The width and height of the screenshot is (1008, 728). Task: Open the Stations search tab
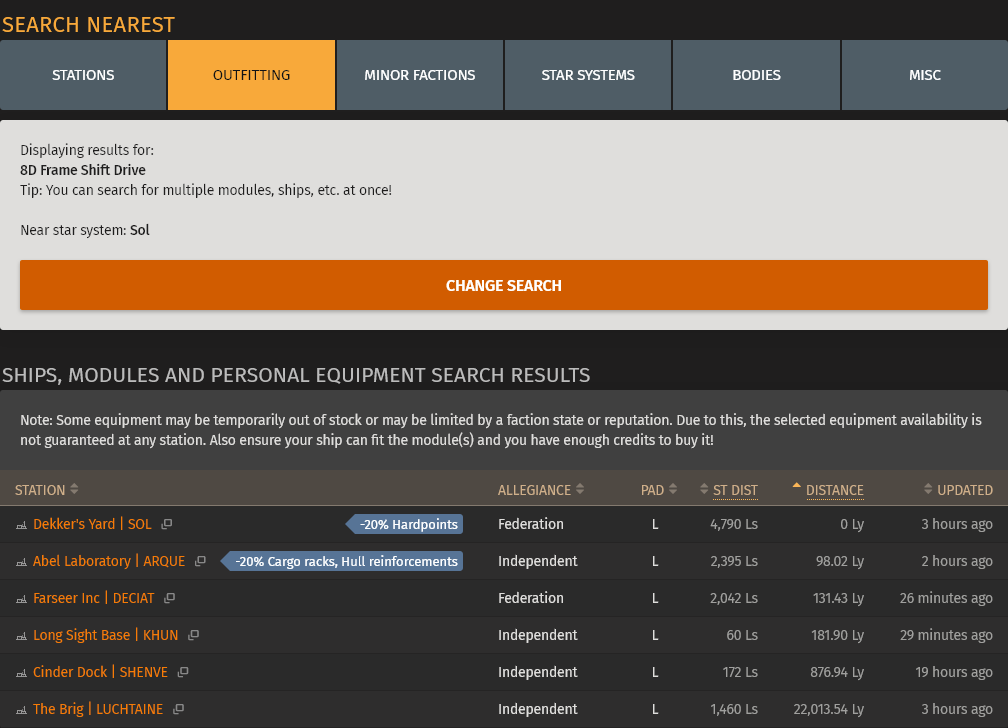[83, 75]
